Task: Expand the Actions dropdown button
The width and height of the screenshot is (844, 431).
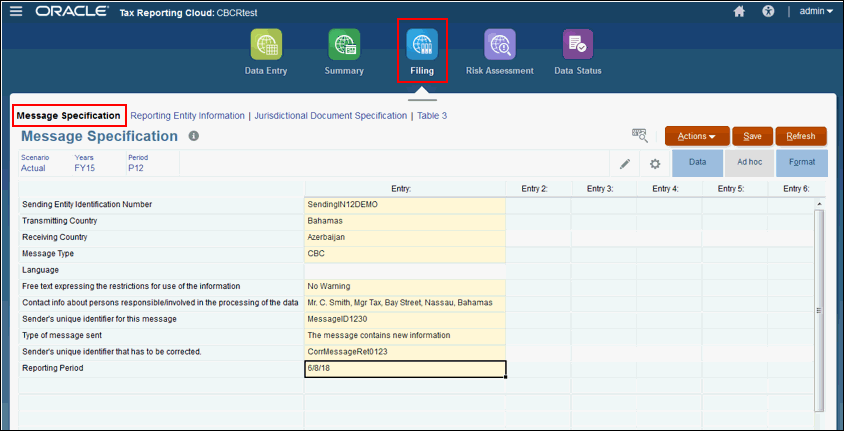Action: click(697, 136)
